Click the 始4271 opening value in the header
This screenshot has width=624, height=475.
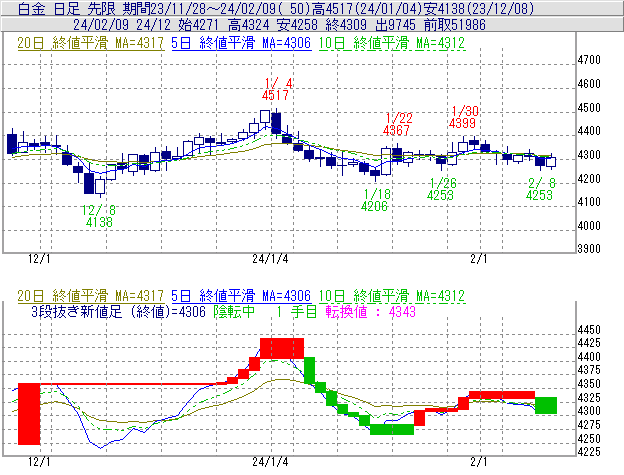(x=198, y=25)
